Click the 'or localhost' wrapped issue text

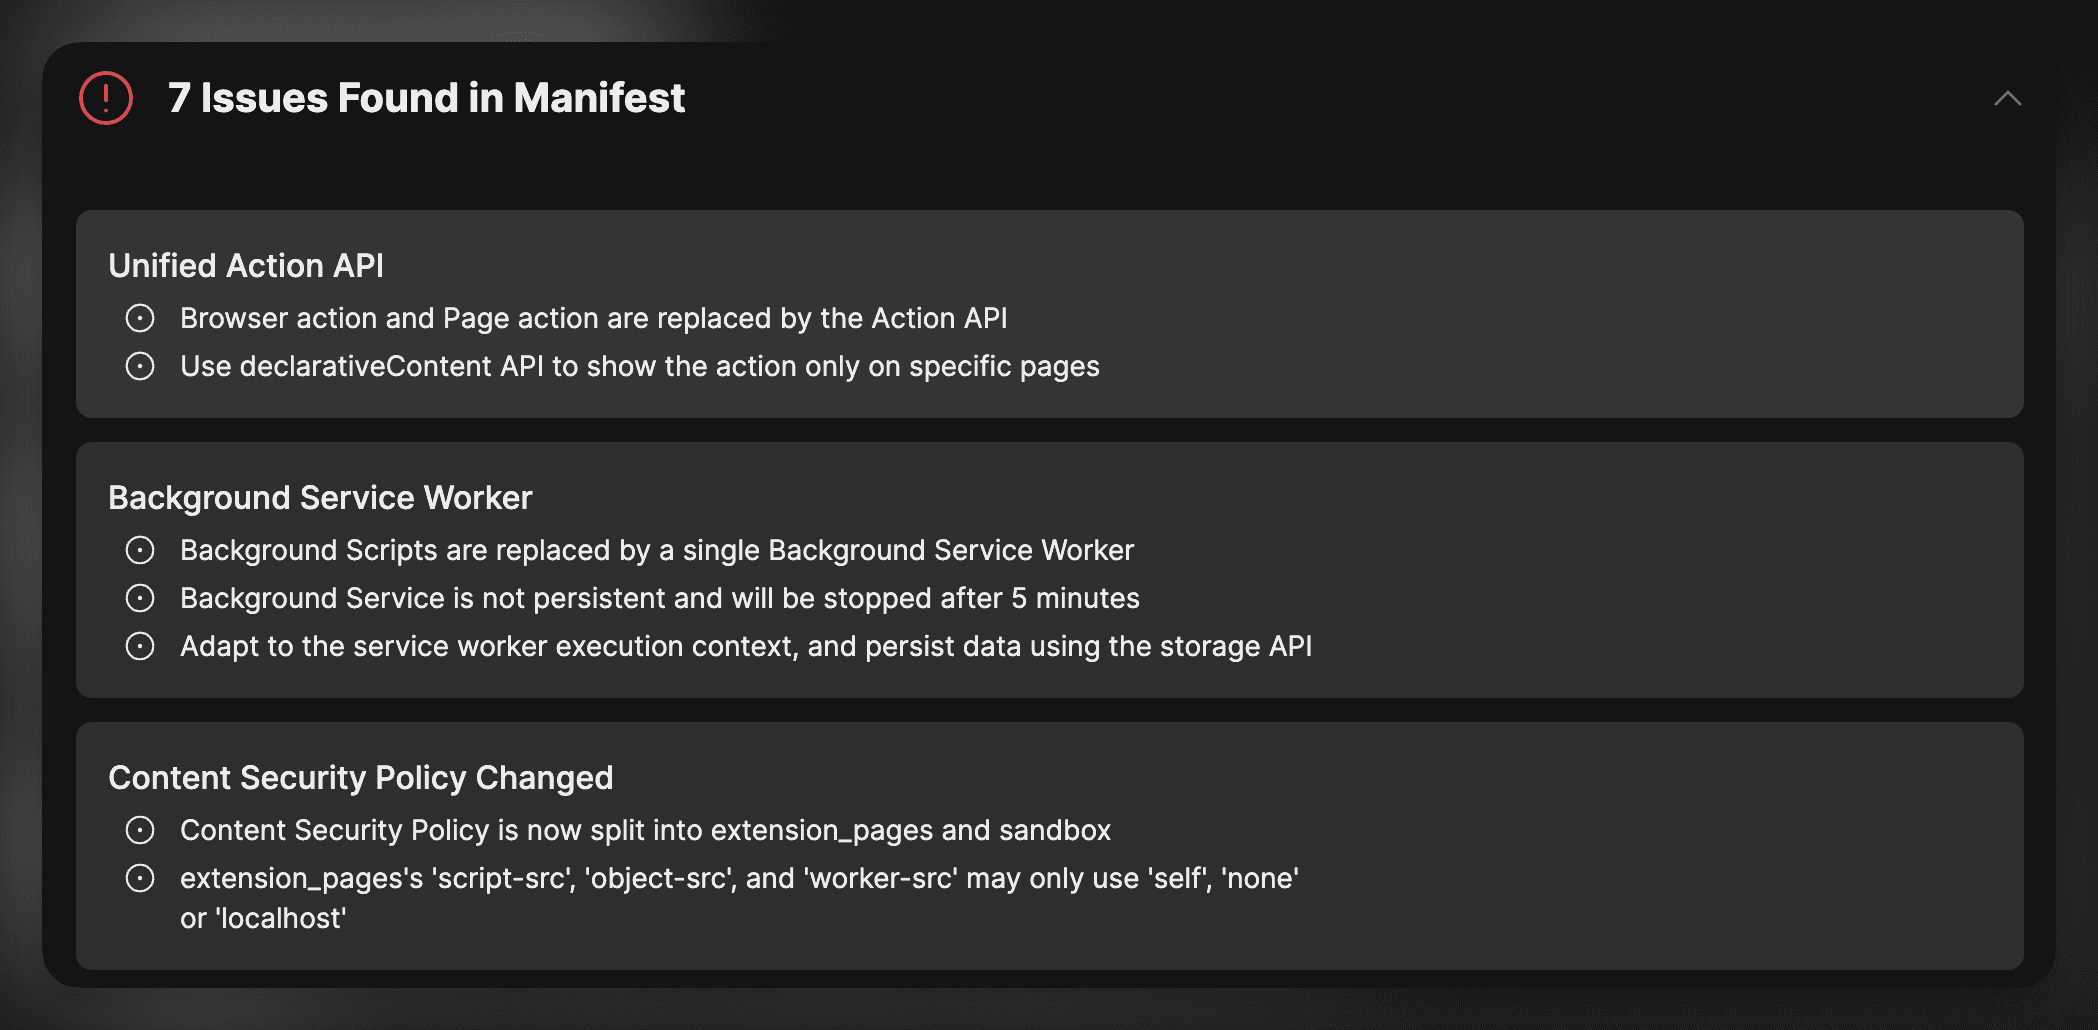[x=263, y=918]
